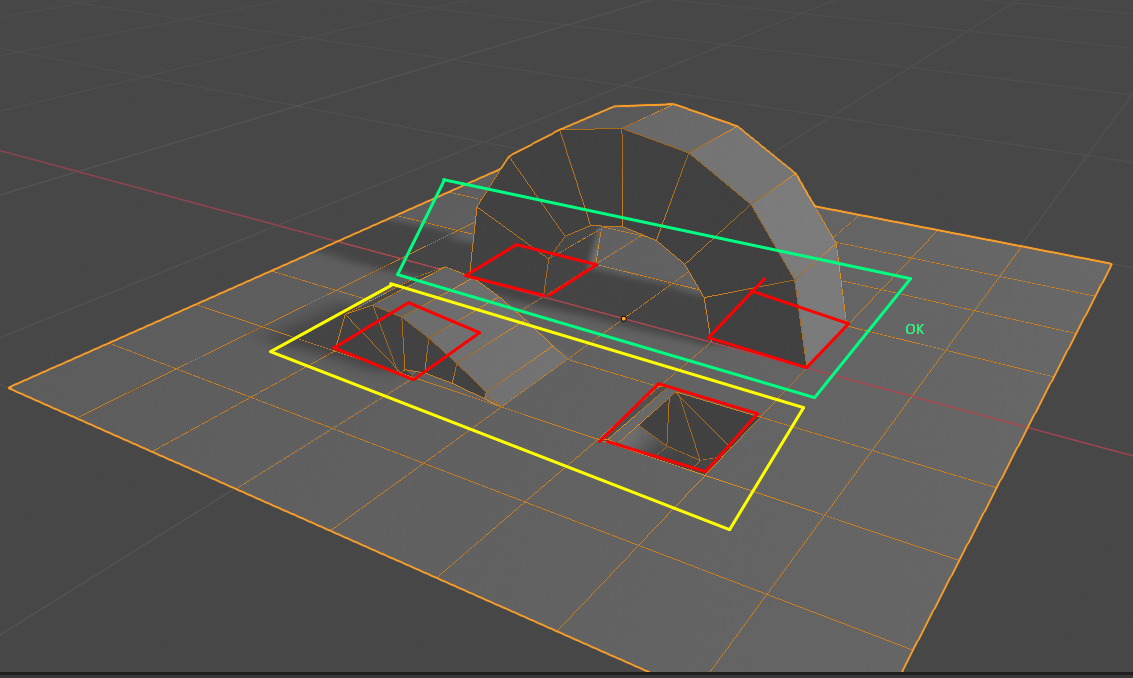Screen dimensions: 1133x678
Task: Click the orange origin dot of the mesh
Action: pos(624,318)
